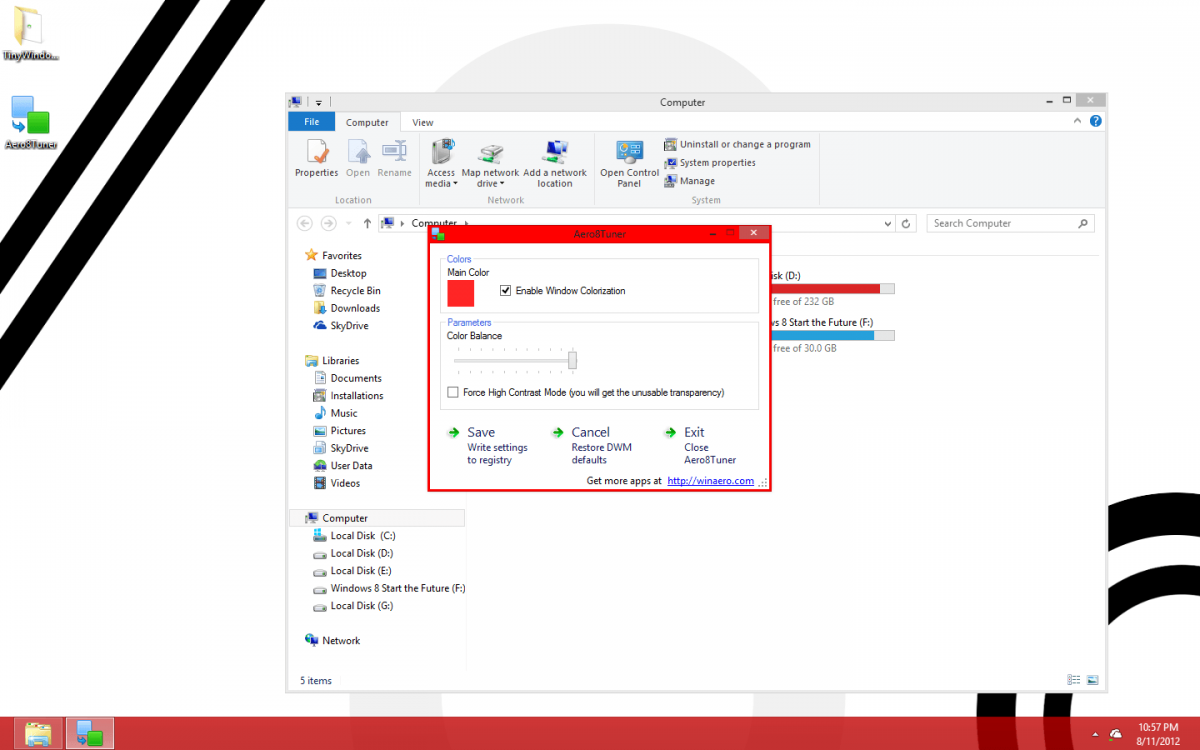Image resolution: width=1200 pixels, height=750 pixels.
Task: Select User Data library
Action: [343, 466]
